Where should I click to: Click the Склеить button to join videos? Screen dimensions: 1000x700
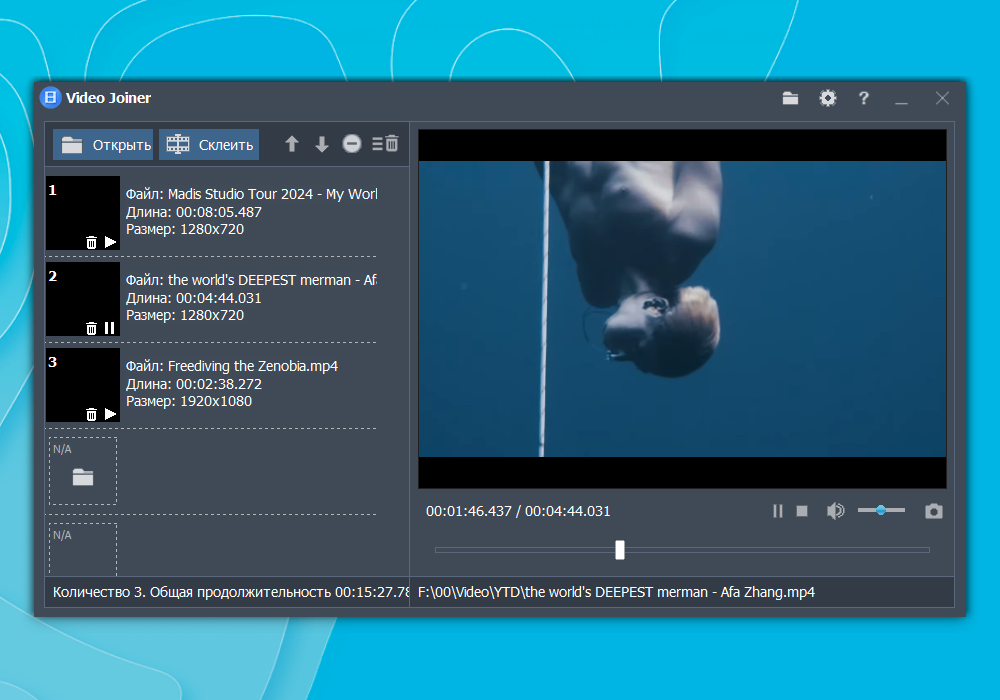[x=209, y=145]
